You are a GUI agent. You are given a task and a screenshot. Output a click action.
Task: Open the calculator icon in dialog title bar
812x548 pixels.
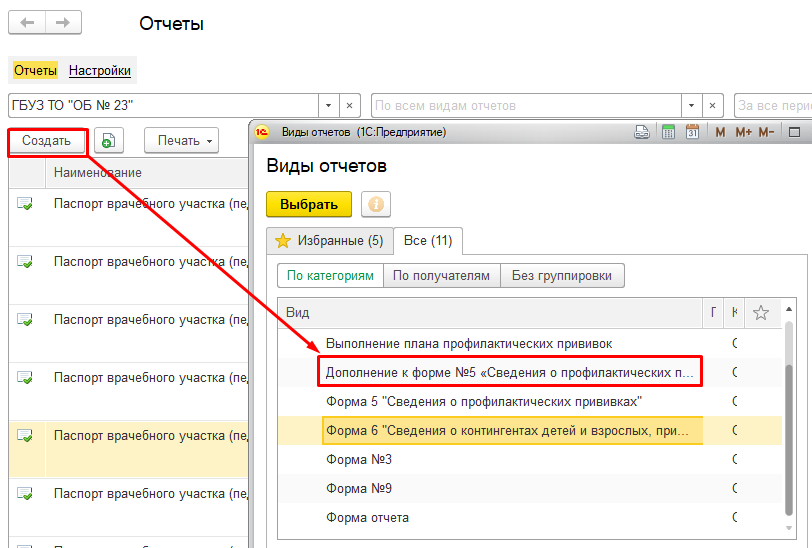667,132
